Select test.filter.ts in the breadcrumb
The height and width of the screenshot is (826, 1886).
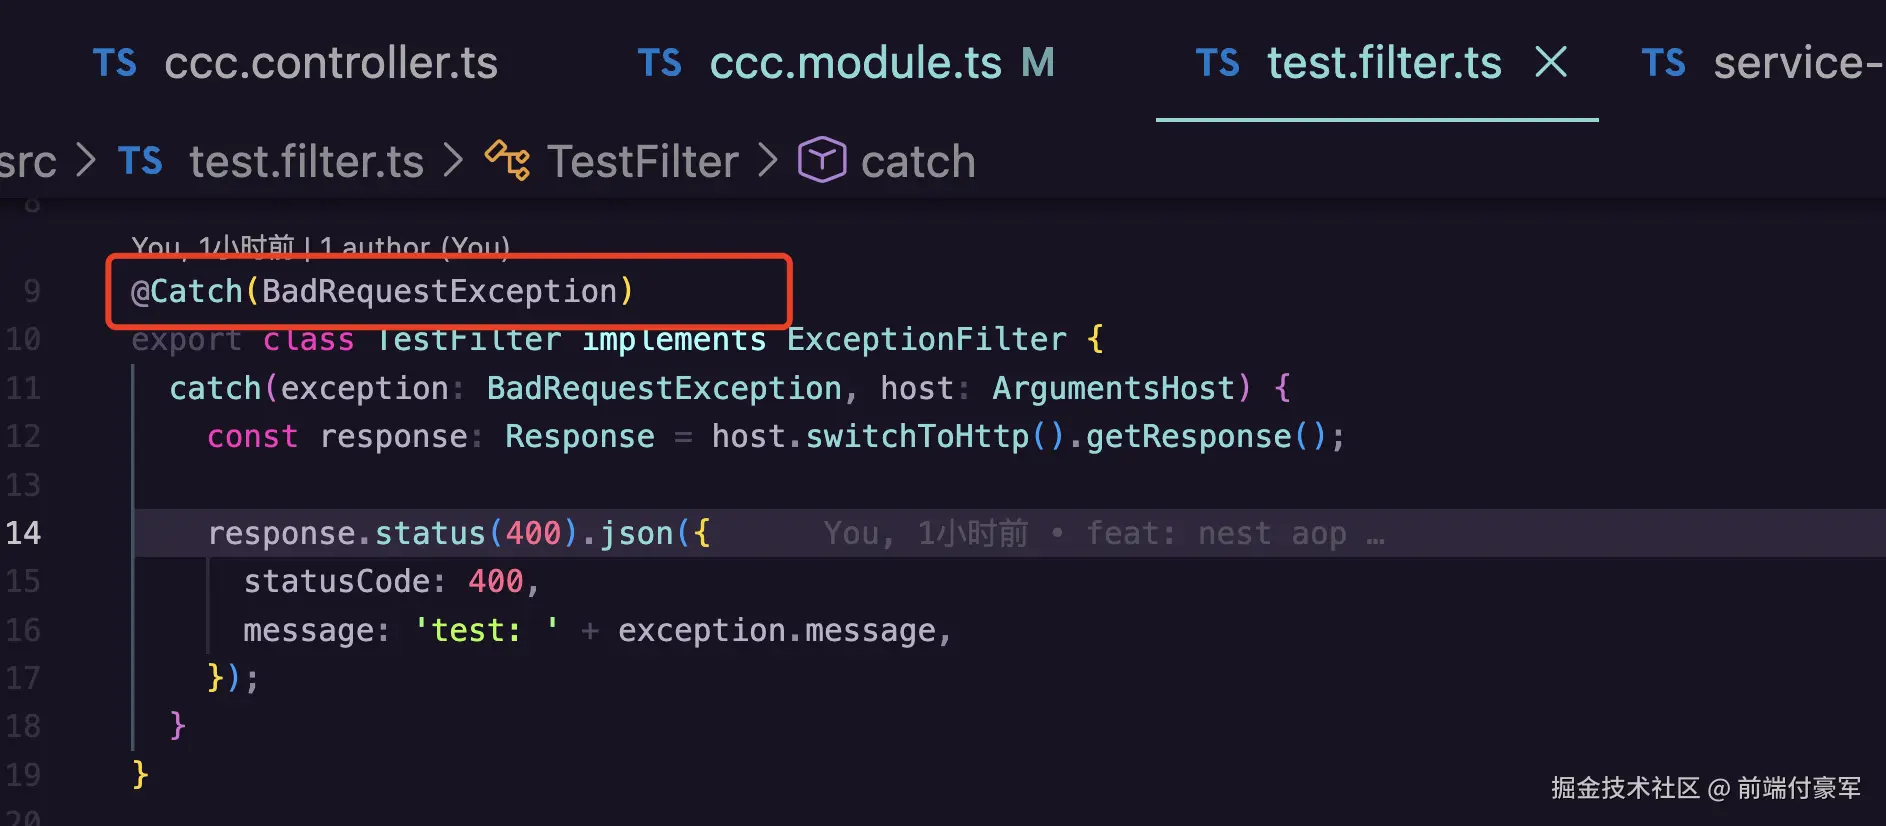point(307,161)
